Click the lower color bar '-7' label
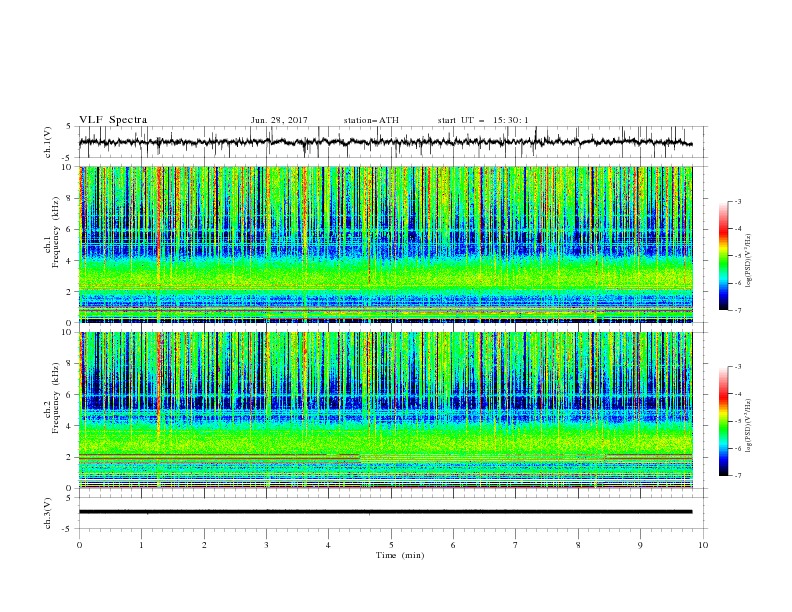792x612 pixels. tap(737, 476)
